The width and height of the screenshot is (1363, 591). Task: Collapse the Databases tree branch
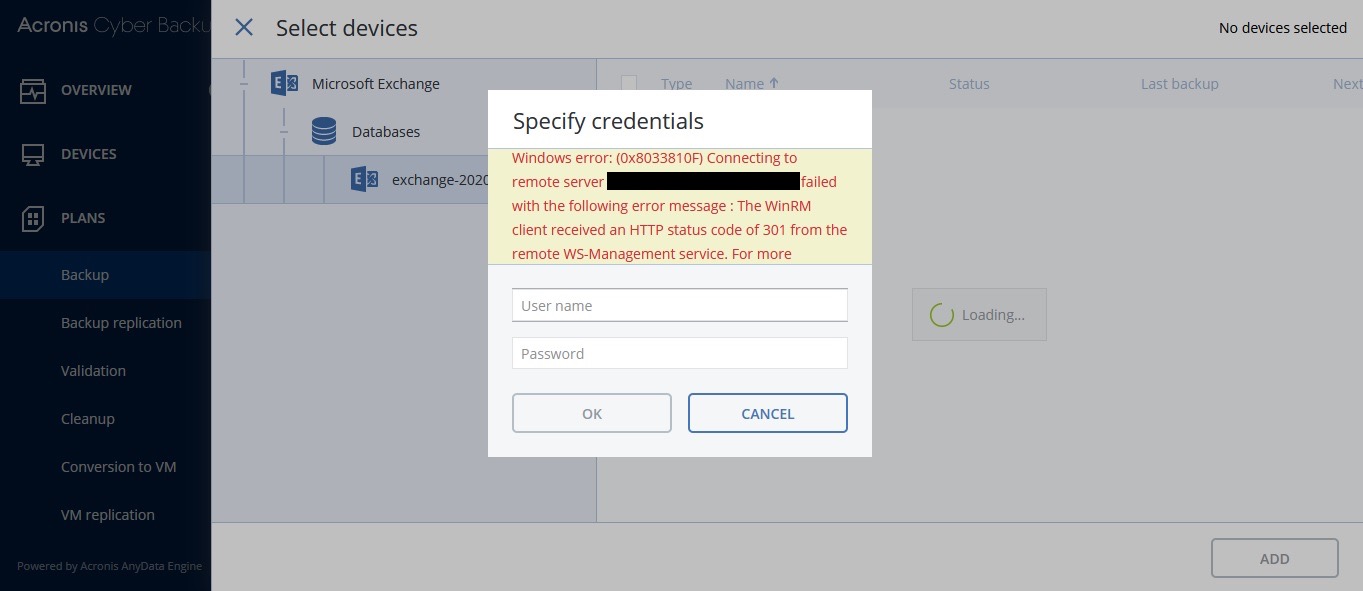[284, 132]
